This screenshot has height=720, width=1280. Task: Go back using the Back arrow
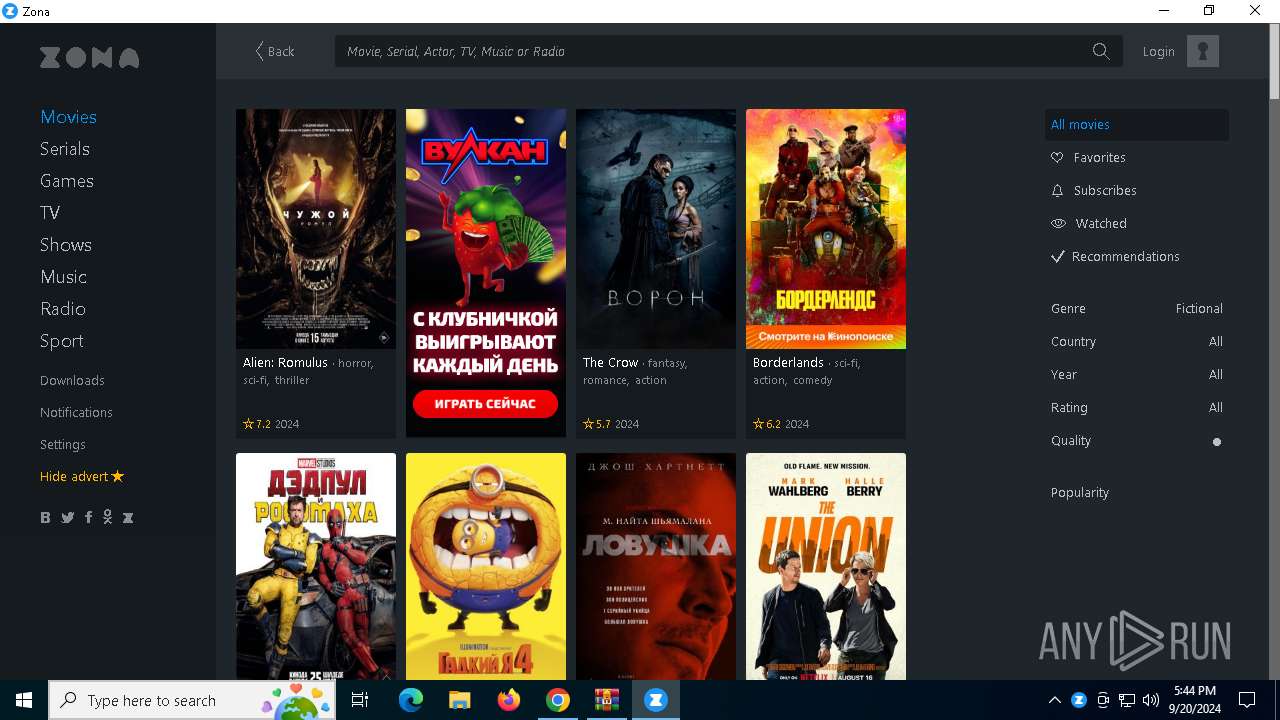(275, 51)
